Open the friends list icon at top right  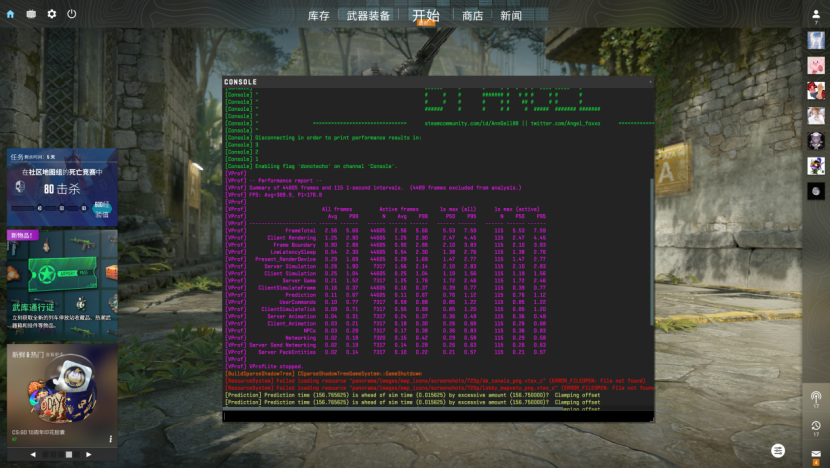pos(816,14)
